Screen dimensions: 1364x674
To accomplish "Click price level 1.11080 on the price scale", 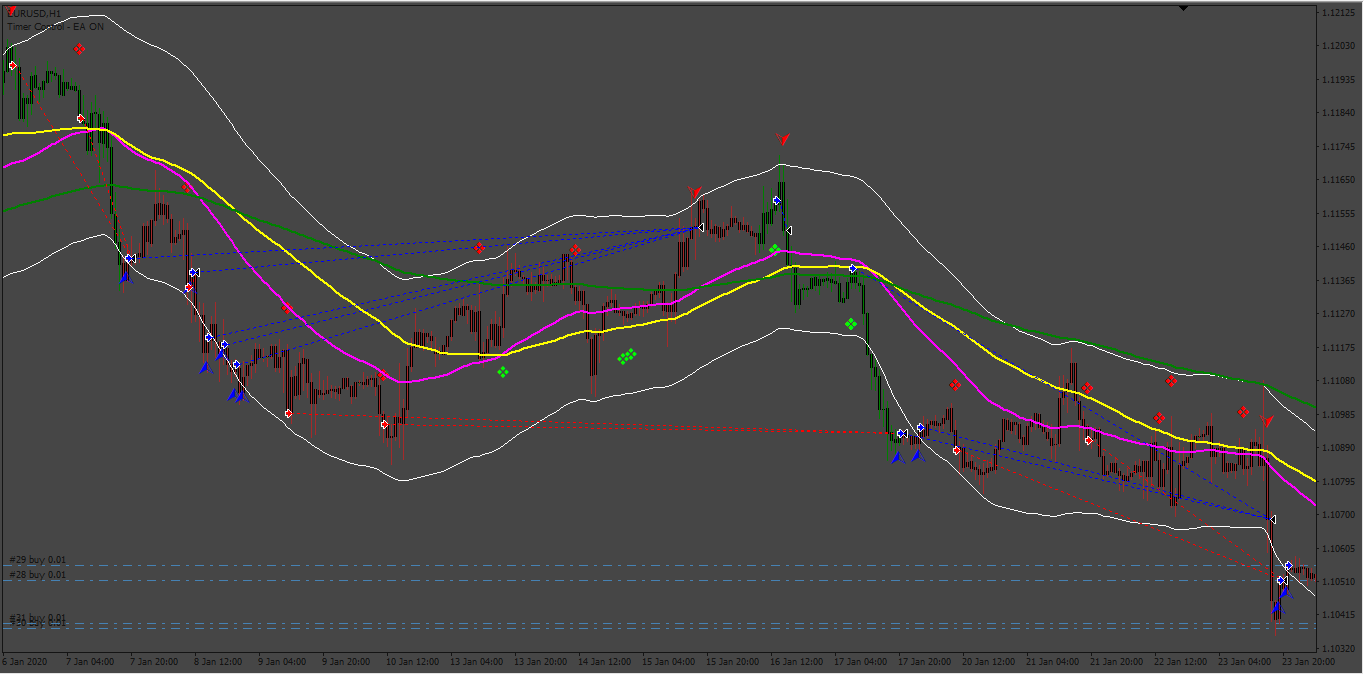I will pos(1337,381).
